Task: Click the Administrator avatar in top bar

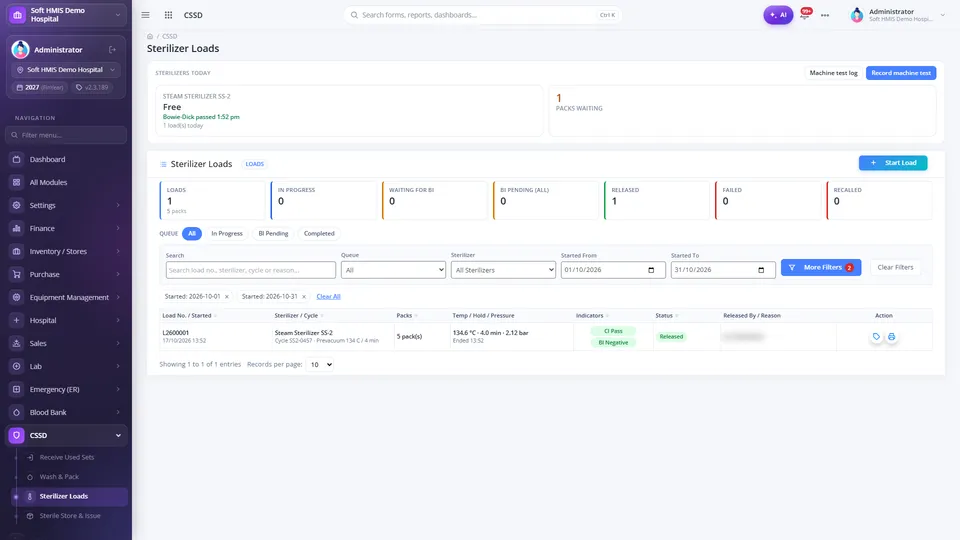Action: point(857,15)
